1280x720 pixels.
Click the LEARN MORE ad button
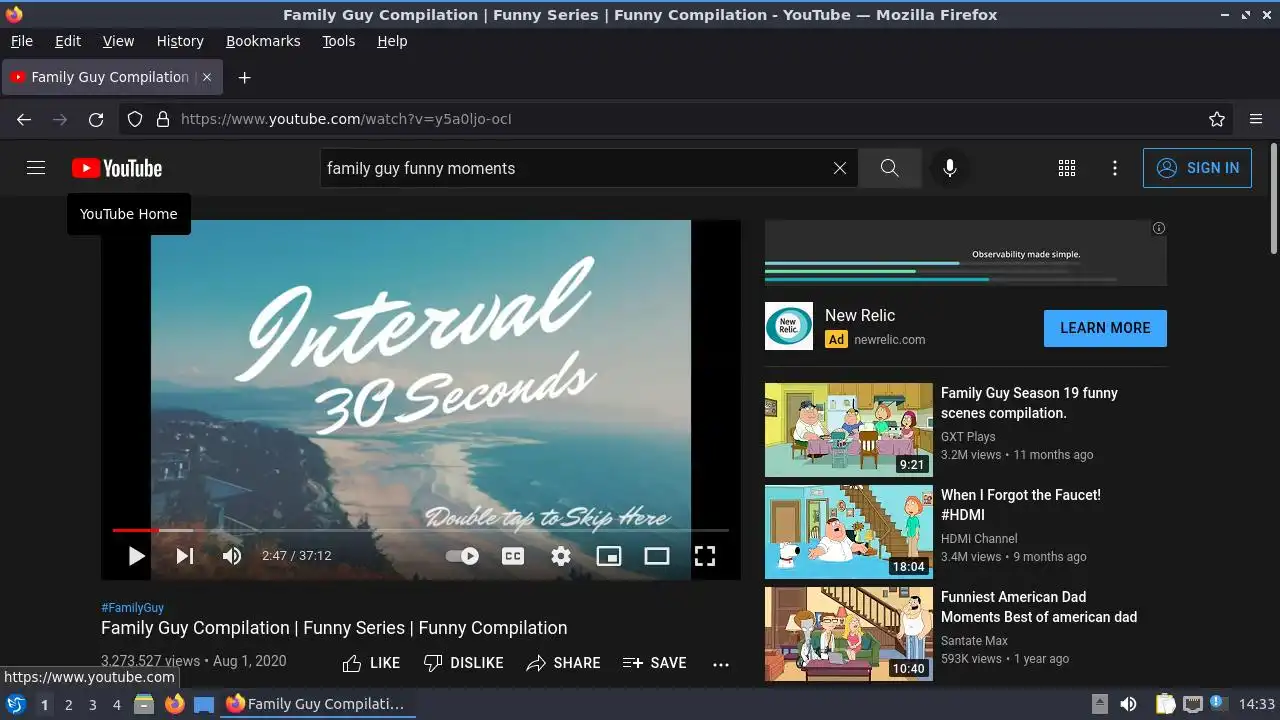coord(1105,328)
